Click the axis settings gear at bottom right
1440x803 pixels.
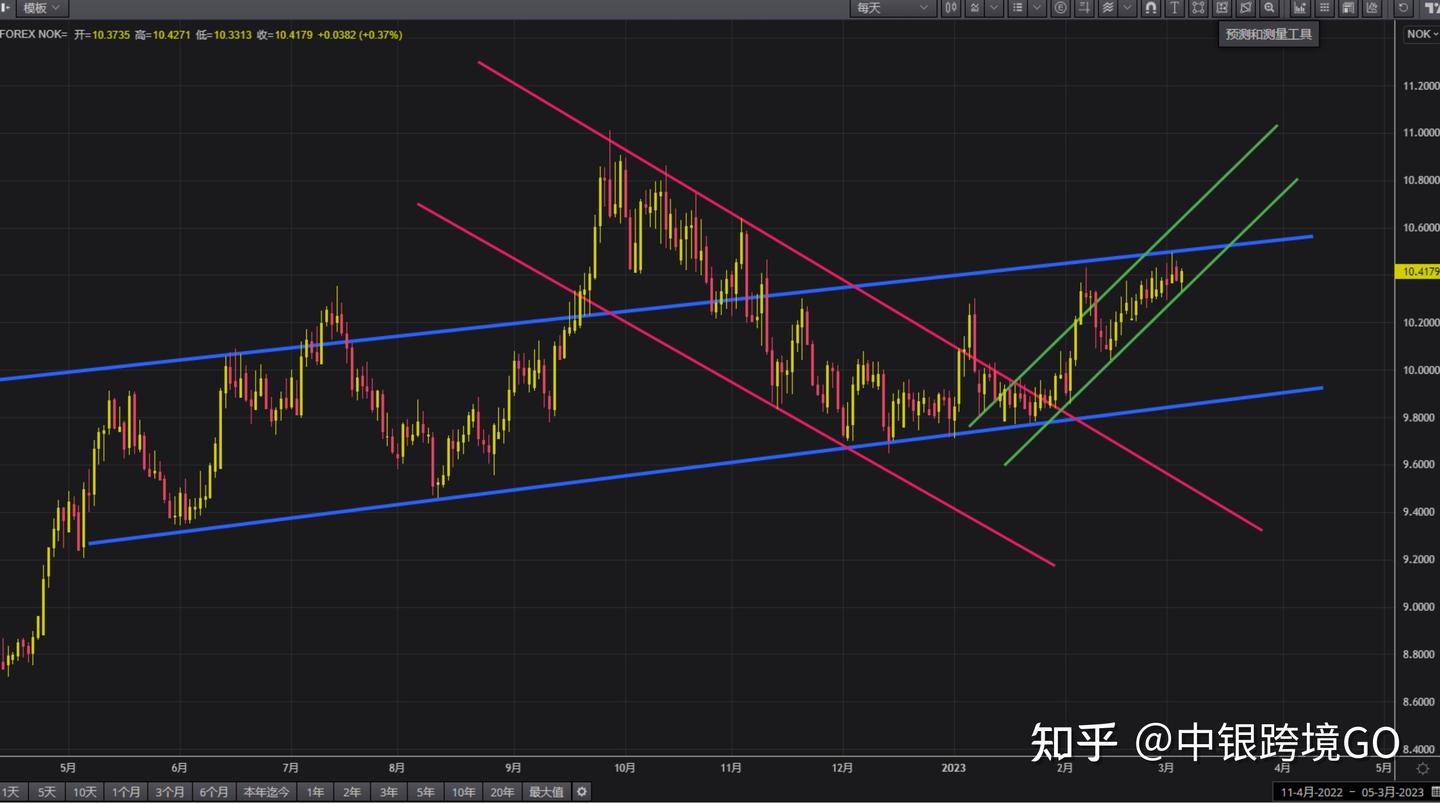pos(1423,769)
